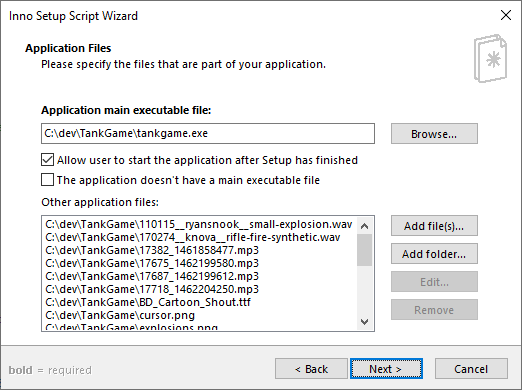This screenshot has height=390, width=522.
Task: Uncheck Allow user to start application after Setup
Action: (47, 160)
